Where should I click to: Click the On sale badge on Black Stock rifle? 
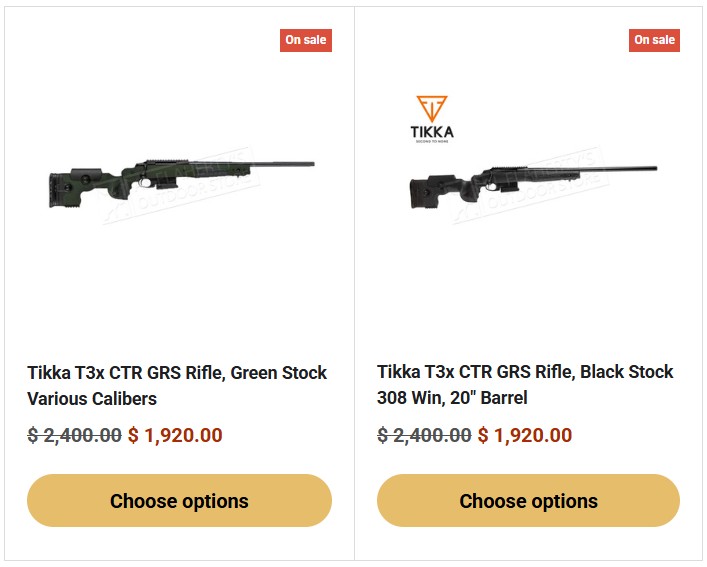tap(655, 40)
